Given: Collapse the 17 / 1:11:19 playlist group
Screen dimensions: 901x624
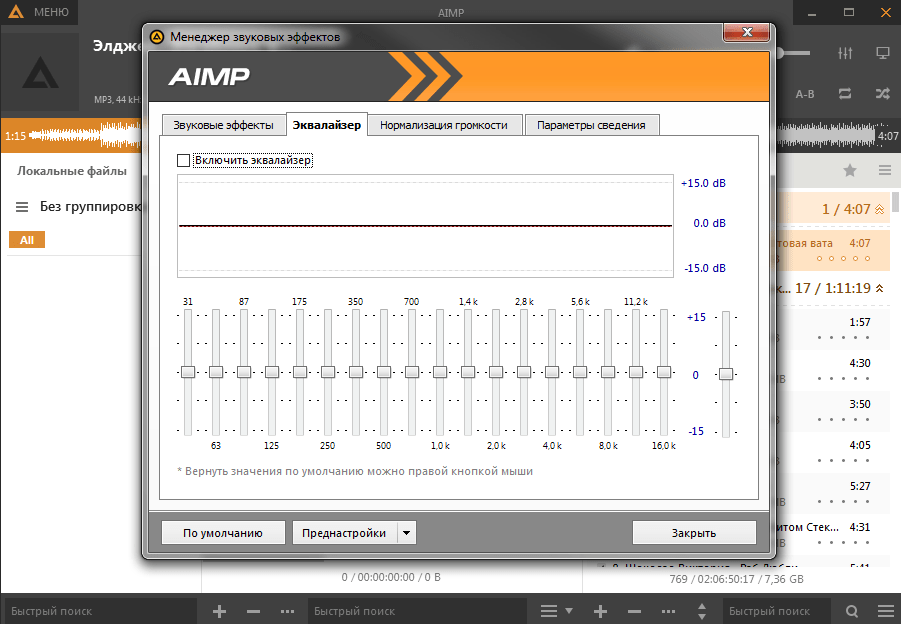Looking at the screenshot, I should (x=879, y=288).
